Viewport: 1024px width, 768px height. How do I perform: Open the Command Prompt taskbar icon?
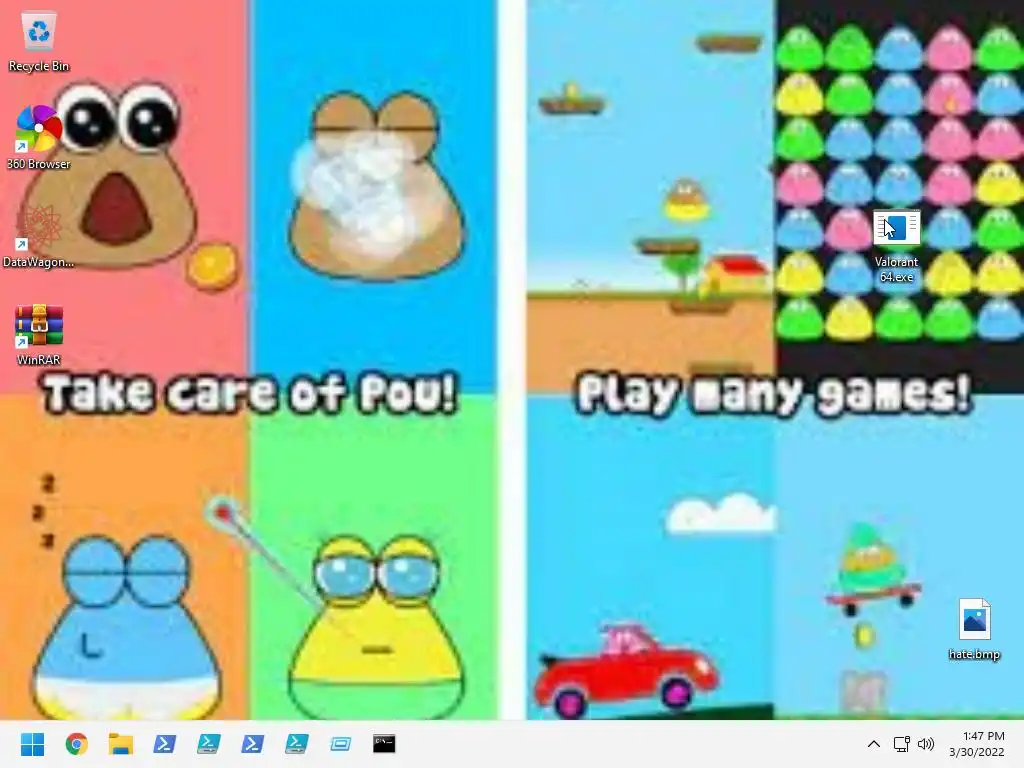click(x=384, y=744)
